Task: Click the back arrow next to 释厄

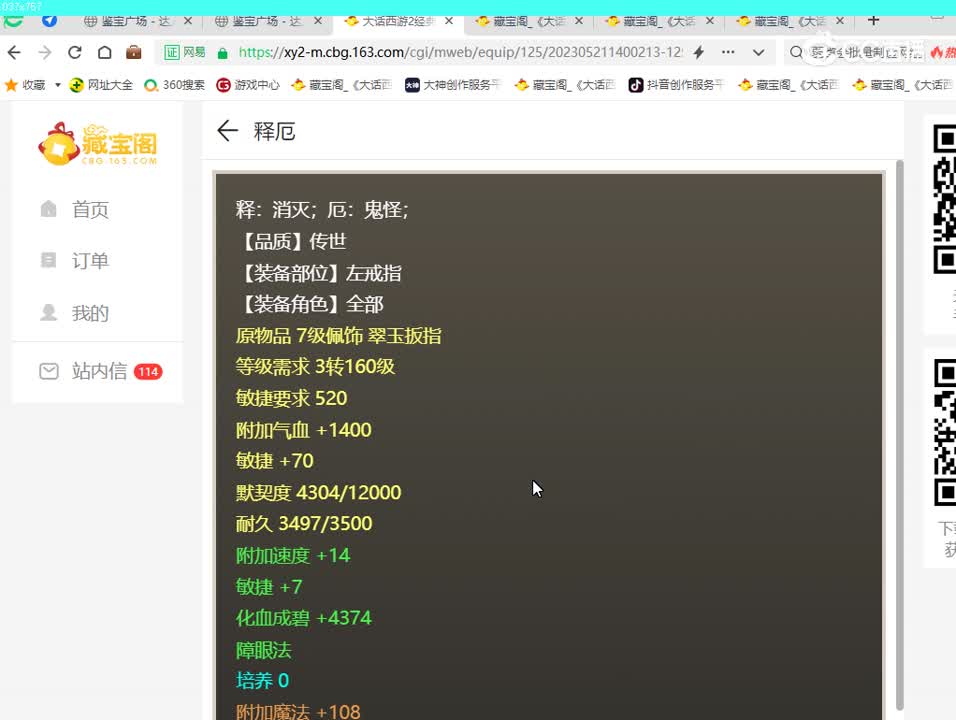Action: click(228, 130)
